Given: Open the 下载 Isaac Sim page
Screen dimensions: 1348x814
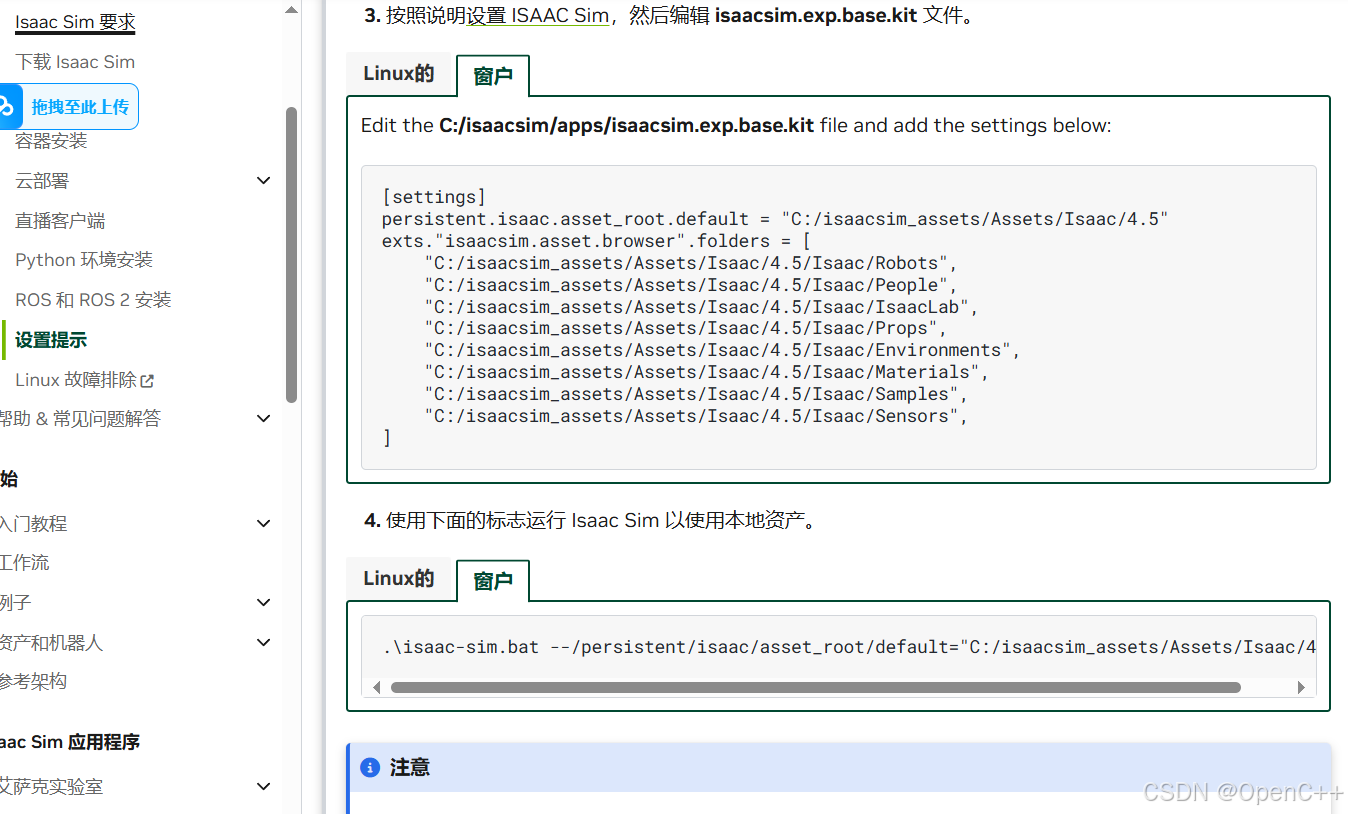Looking at the screenshot, I should click(x=75, y=62).
